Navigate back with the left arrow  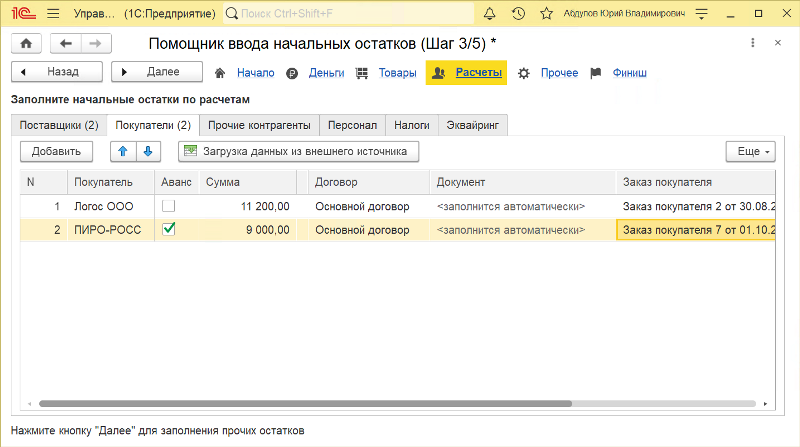point(65,43)
